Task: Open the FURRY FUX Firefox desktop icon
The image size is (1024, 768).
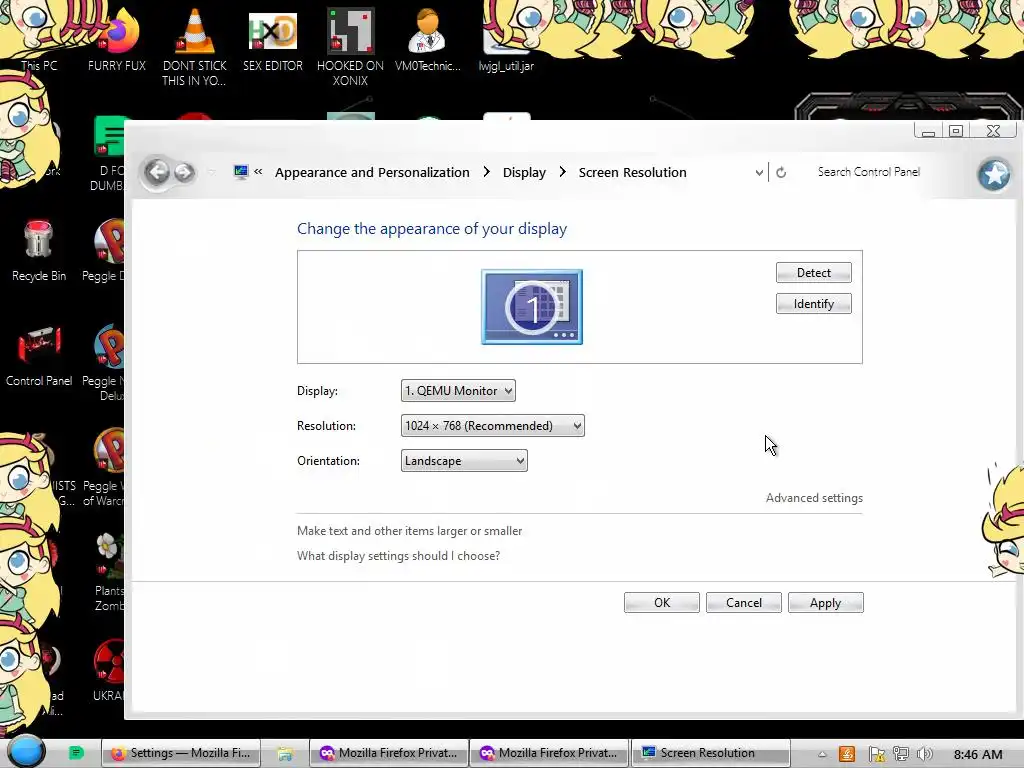Action: 117,39
